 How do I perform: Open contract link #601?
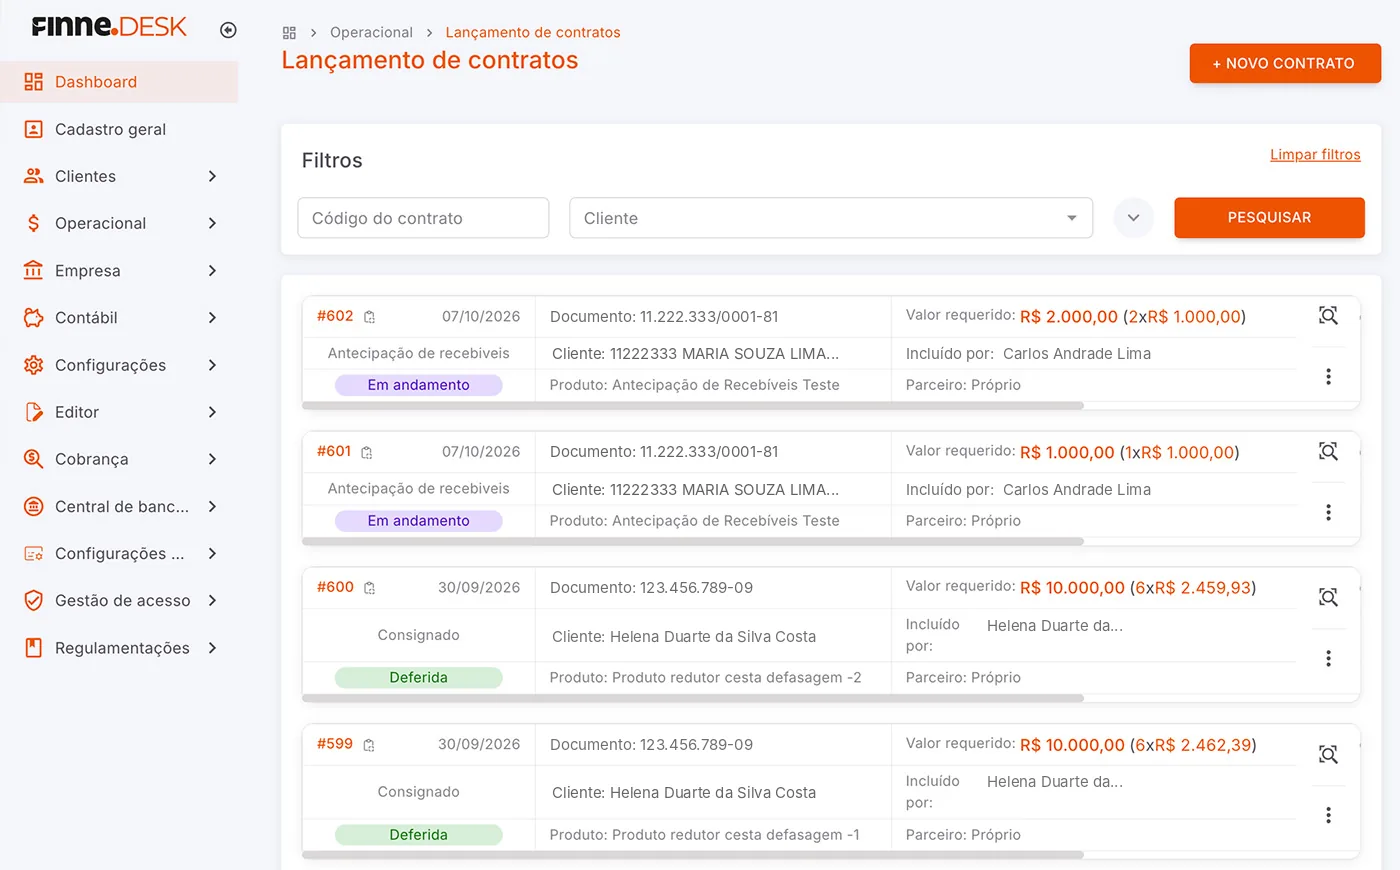[334, 451]
